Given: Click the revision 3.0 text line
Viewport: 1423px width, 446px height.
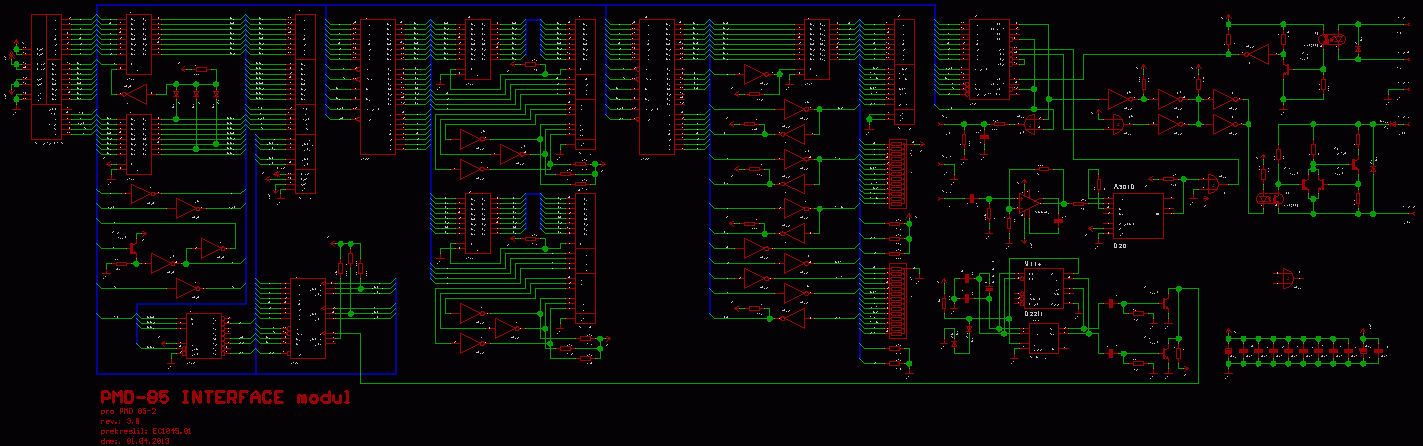Looking at the screenshot, I should [x=122, y=421].
